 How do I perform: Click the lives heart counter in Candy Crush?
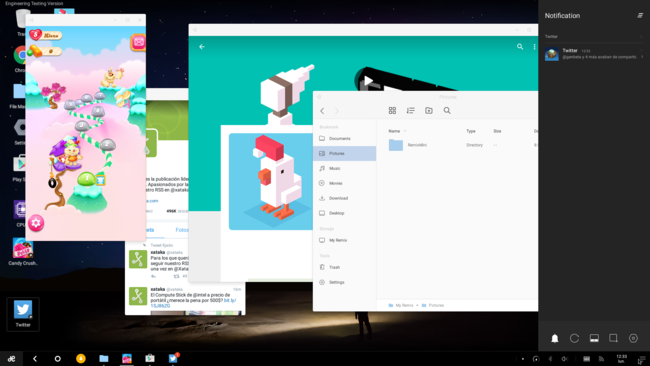point(45,35)
